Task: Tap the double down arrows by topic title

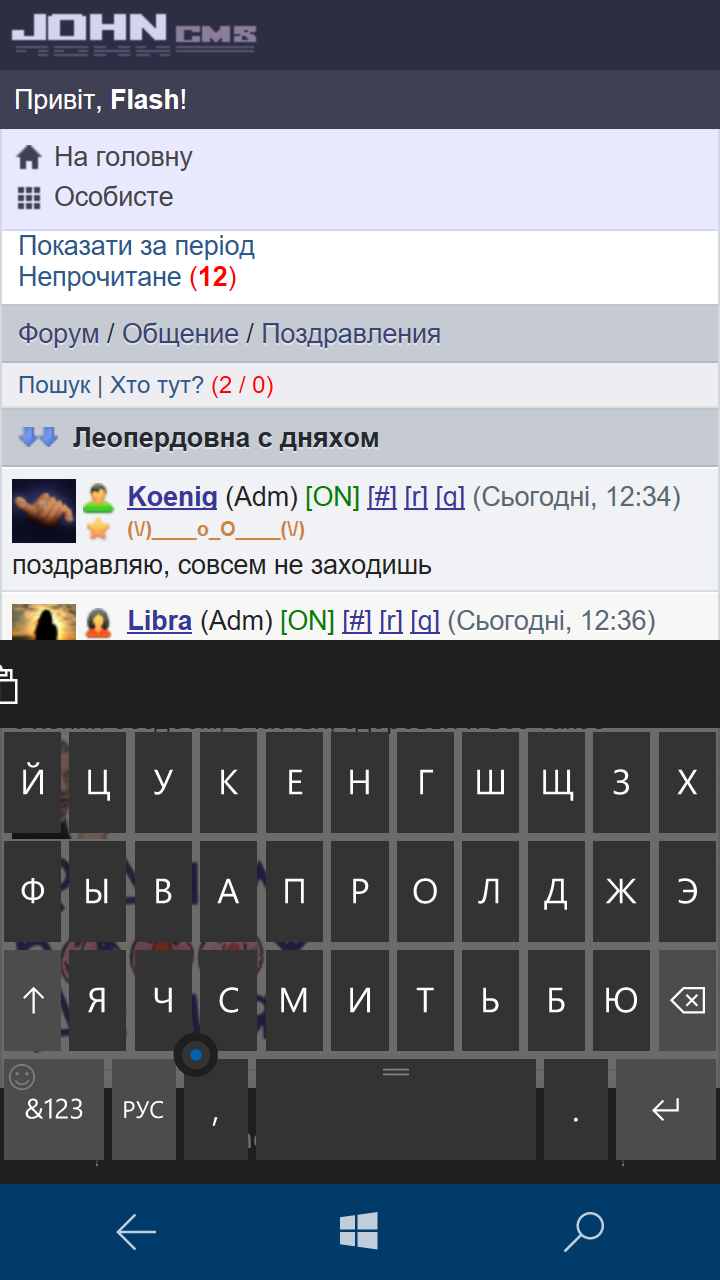Action: 40,437
